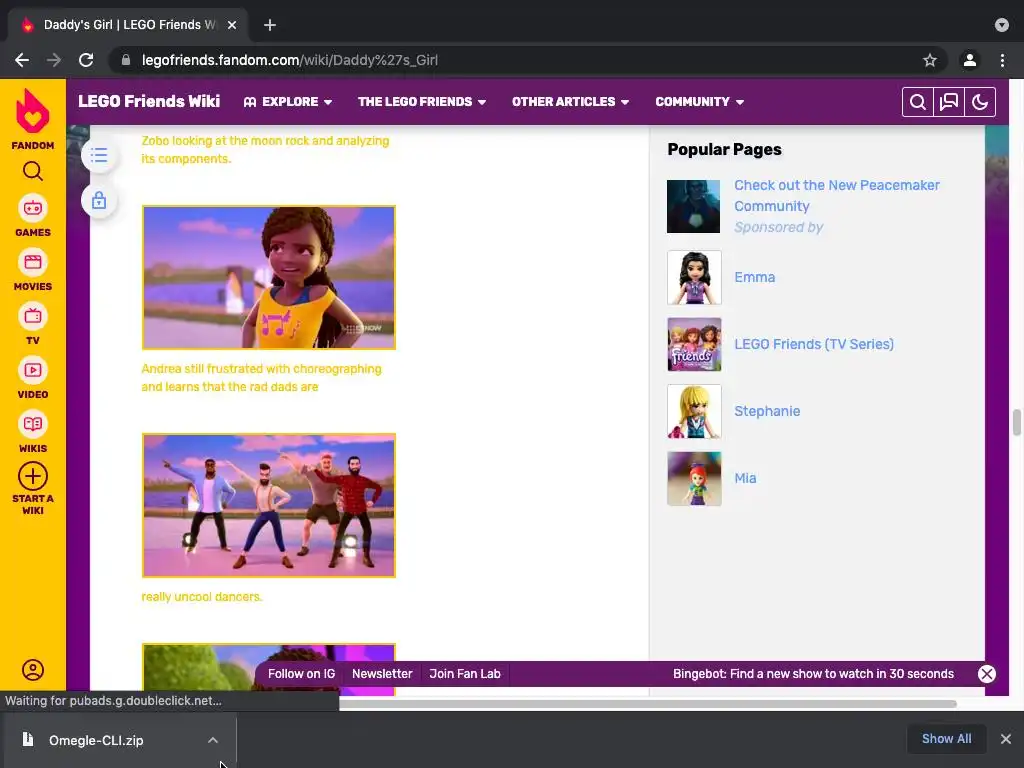This screenshot has width=1024, height=768.
Task: Click Join Fan Lab
Action: [465, 674]
